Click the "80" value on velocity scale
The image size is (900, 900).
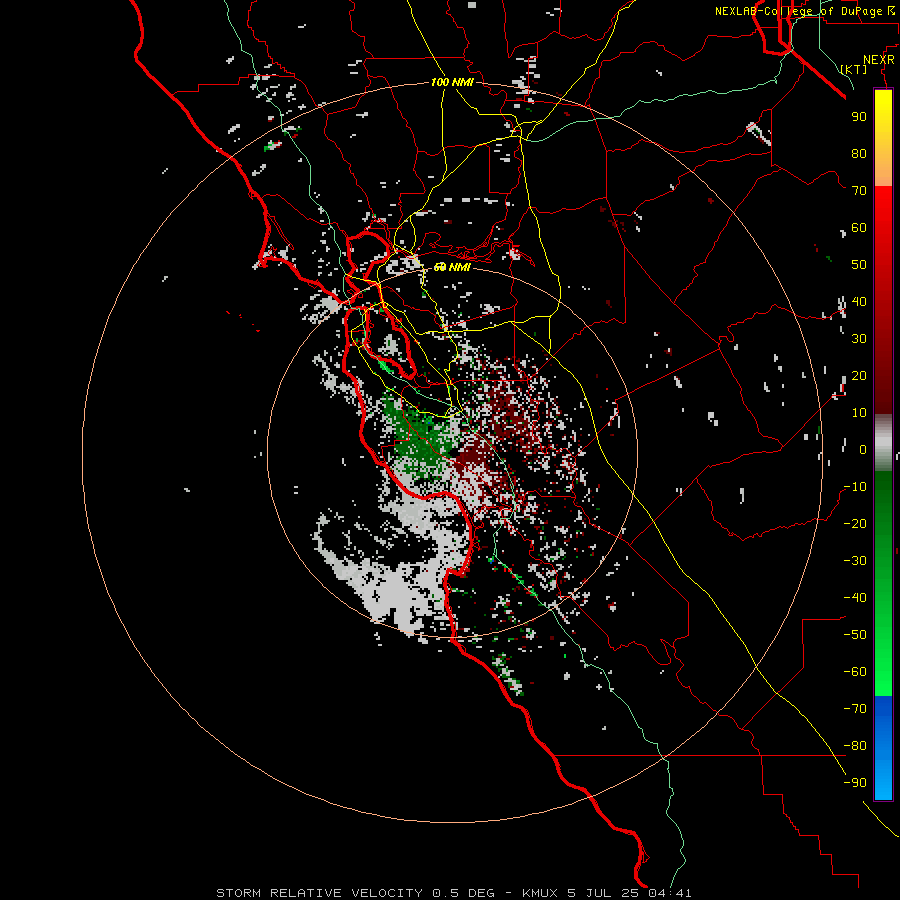pos(859,153)
